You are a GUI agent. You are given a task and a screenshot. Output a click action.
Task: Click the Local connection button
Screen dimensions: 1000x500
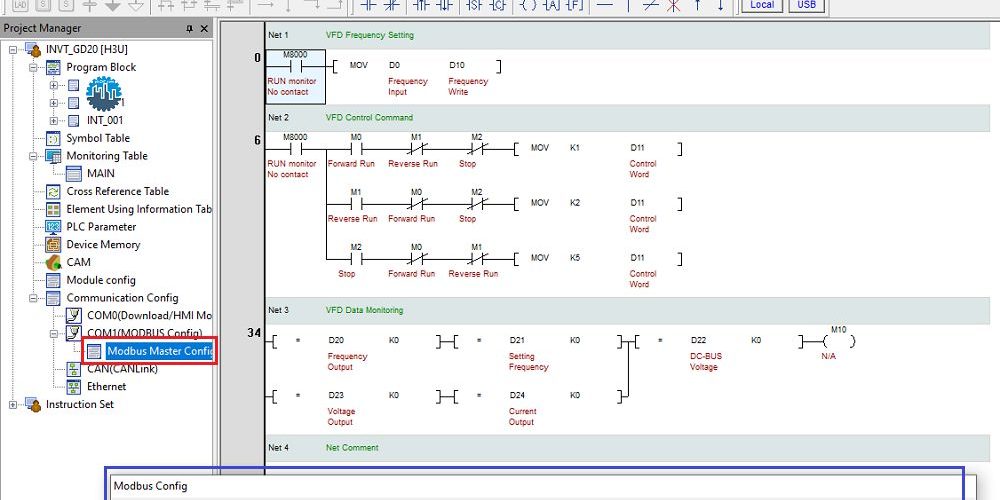761,5
